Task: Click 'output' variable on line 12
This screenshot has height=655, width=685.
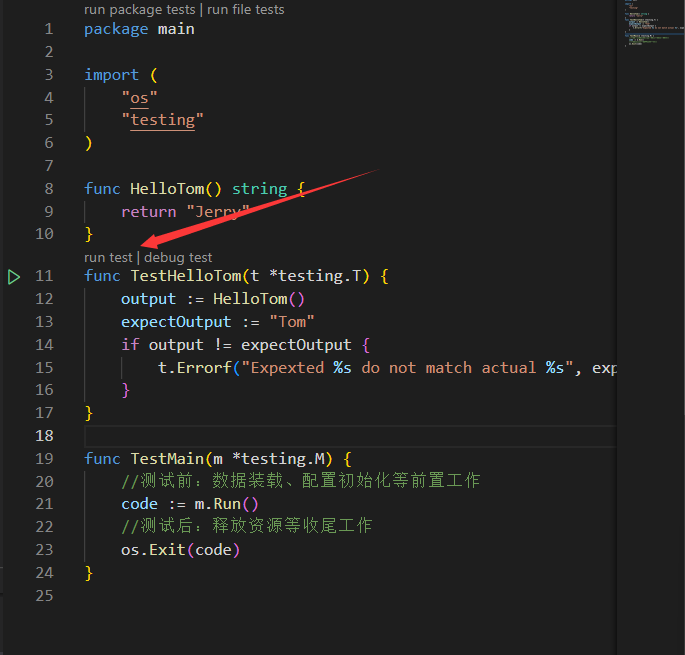Action: click(x=149, y=299)
